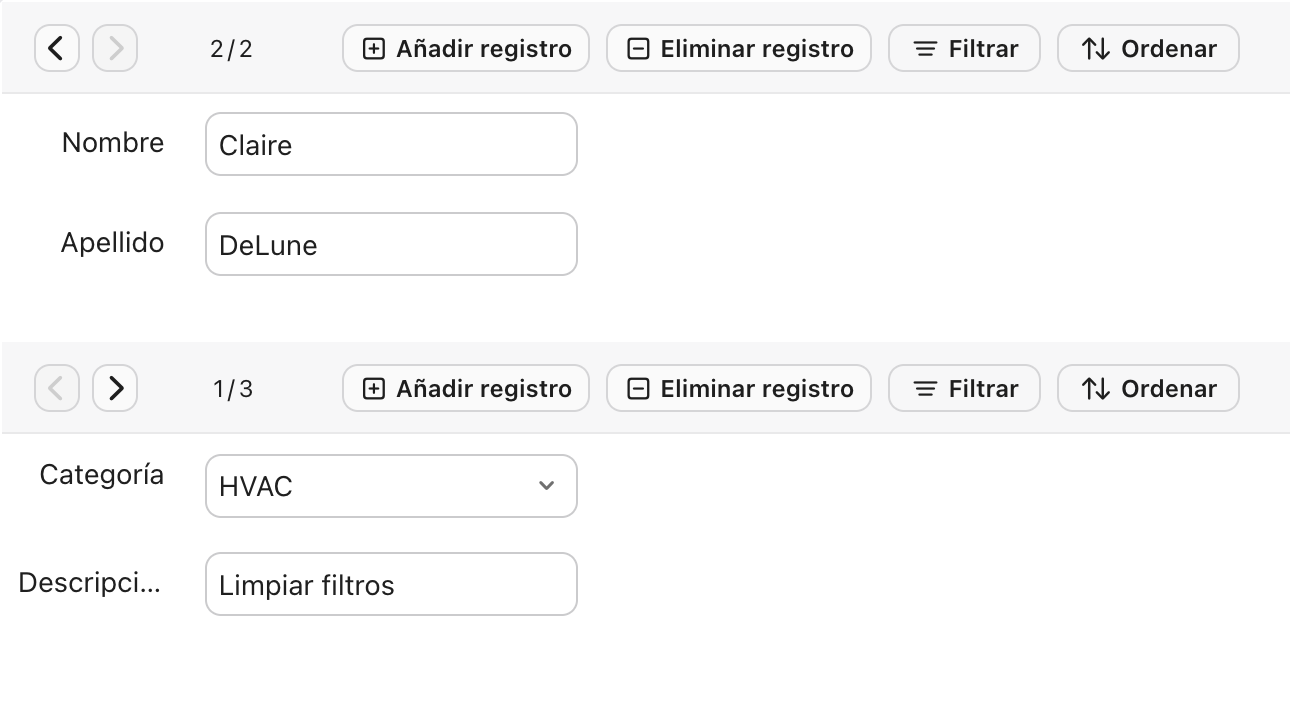Click bottom Filtrar button
Image resolution: width=1290 pixels, height=702 pixels.
(964, 388)
